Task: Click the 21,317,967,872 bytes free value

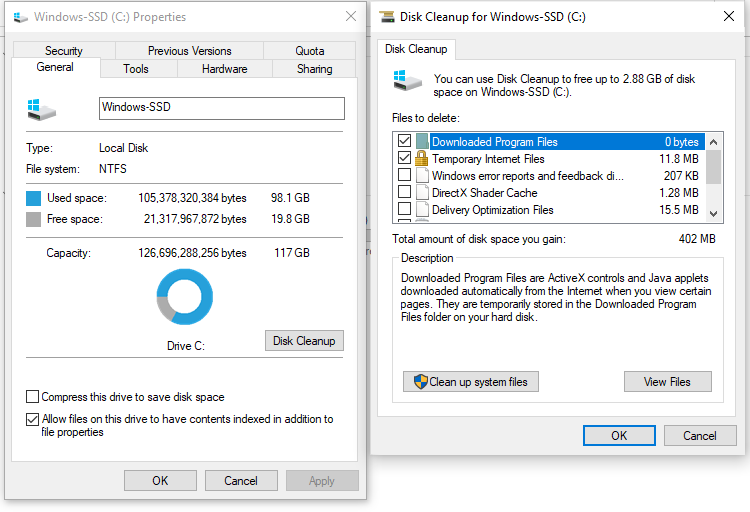Action: pos(195,219)
